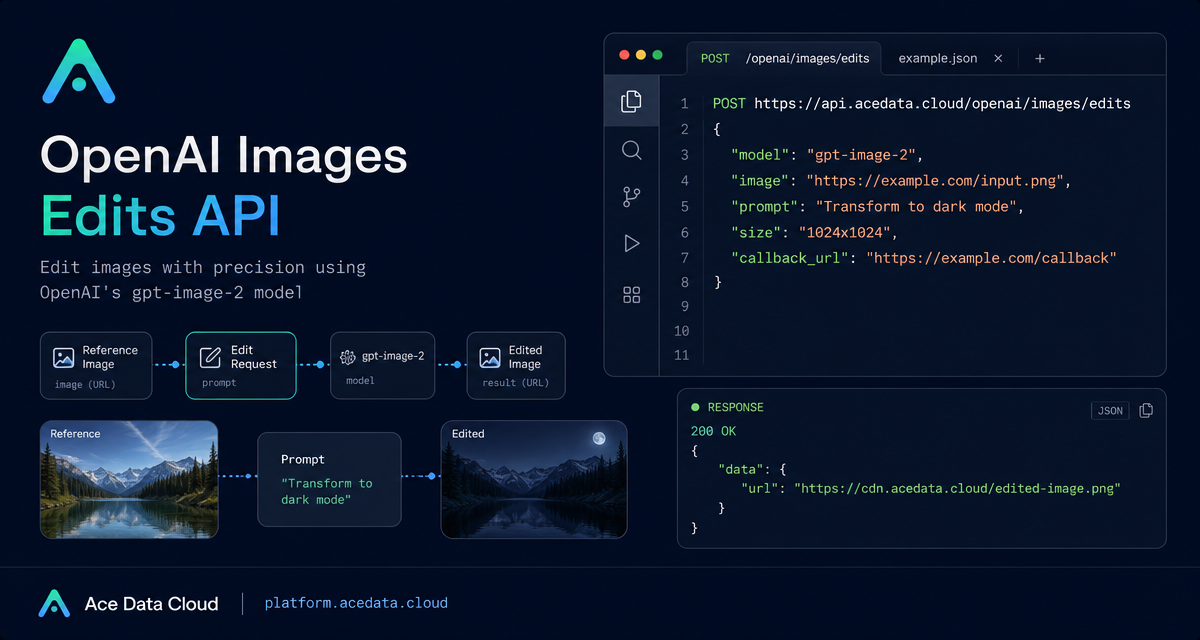Click the api.acedata.cloud POST URL on line 1
Image resolution: width=1200 pixels, height=640 pixels.
click(x=943, y=103)
